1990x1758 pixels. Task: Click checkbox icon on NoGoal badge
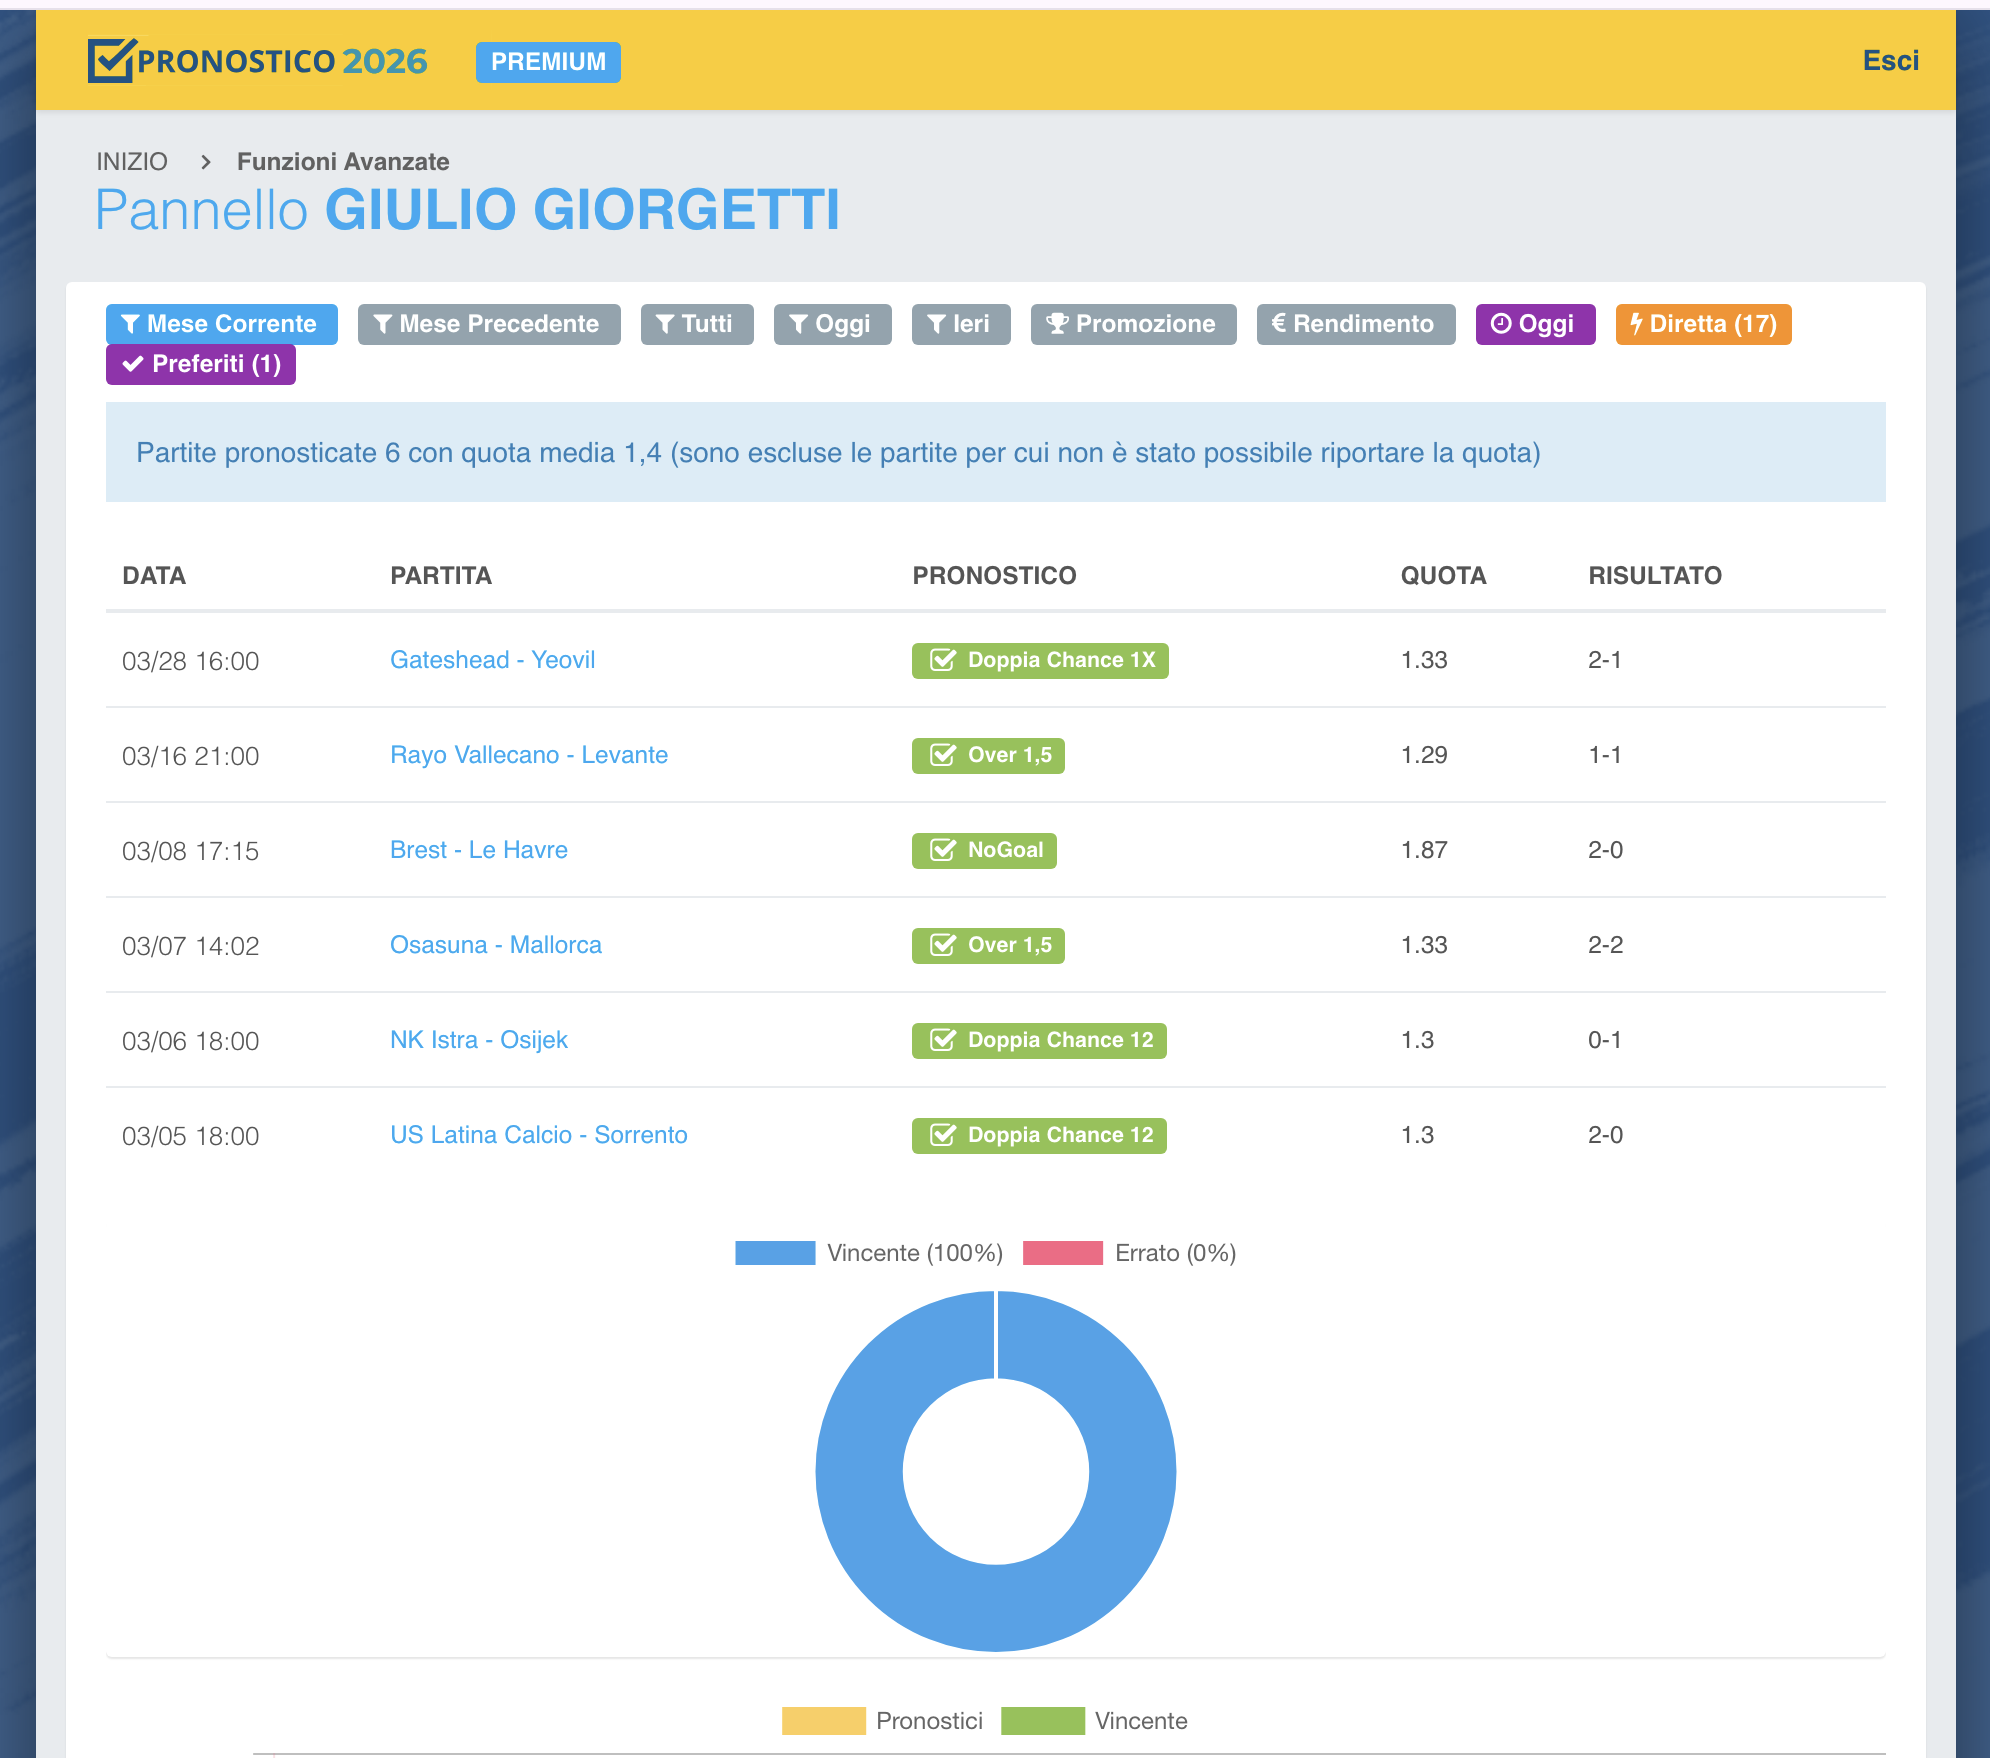[x=942, y=850]
